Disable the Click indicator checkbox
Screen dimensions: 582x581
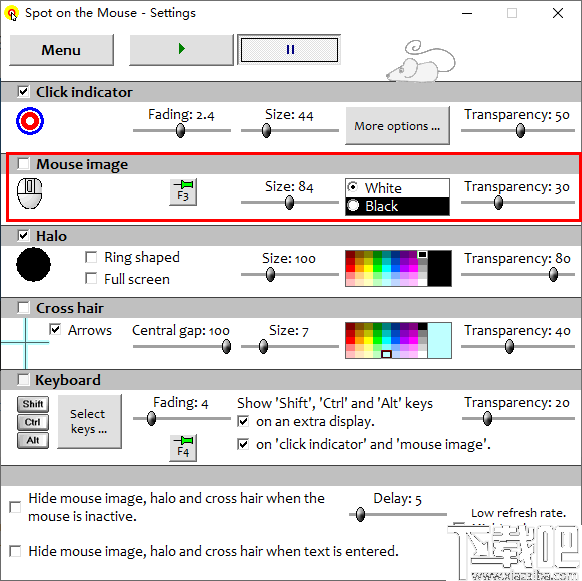pos(23,91)
